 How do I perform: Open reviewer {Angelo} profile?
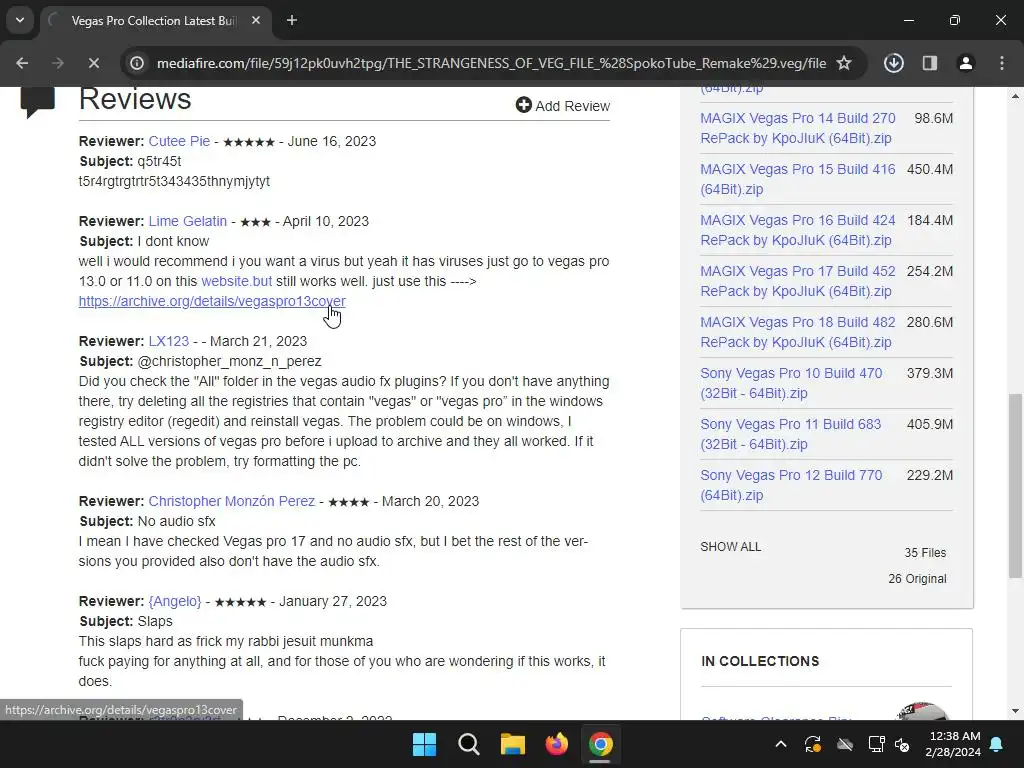tap(175, 601)
